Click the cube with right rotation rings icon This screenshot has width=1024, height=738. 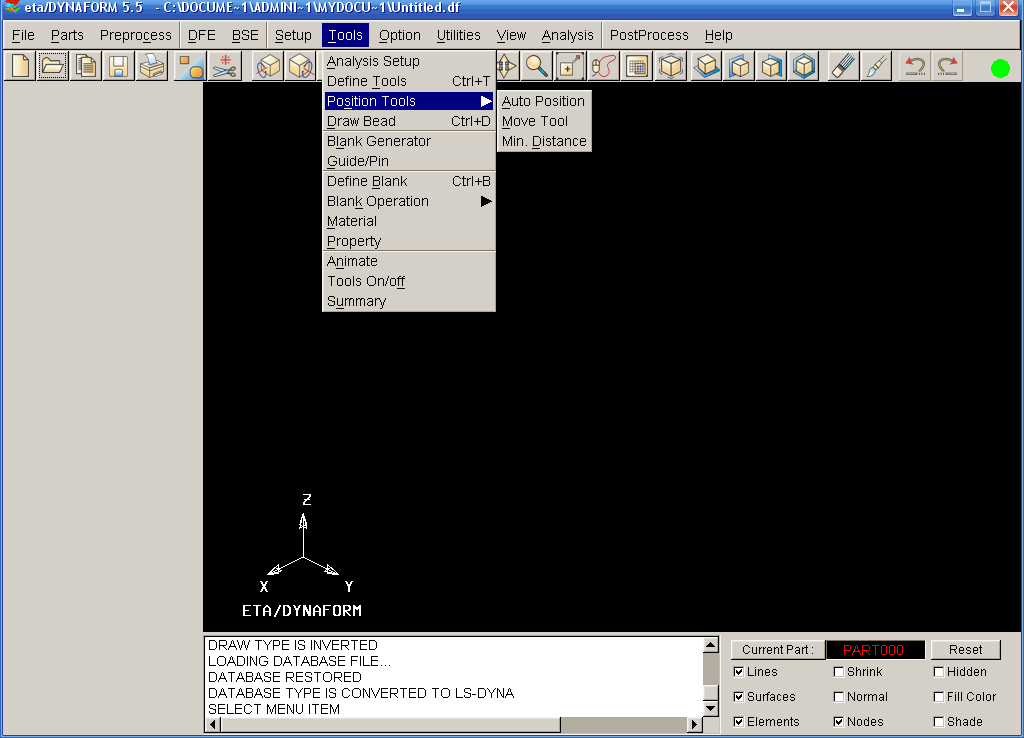pyautogui.click(x=300, y=67)
